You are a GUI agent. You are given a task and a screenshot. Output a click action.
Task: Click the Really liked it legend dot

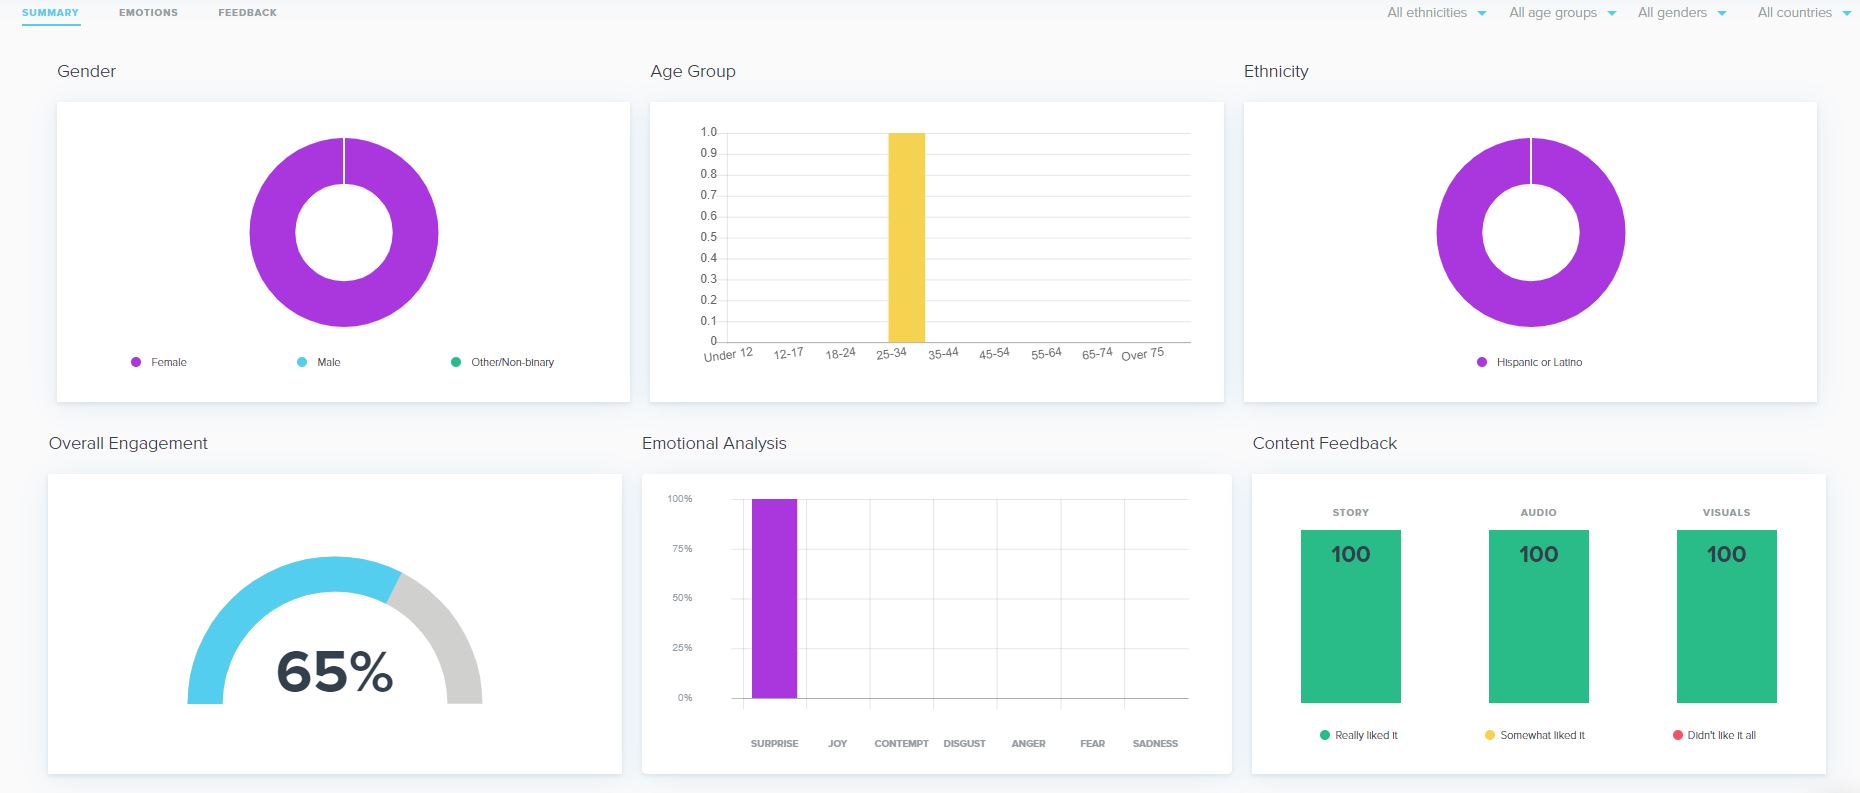coord(1325,735)
